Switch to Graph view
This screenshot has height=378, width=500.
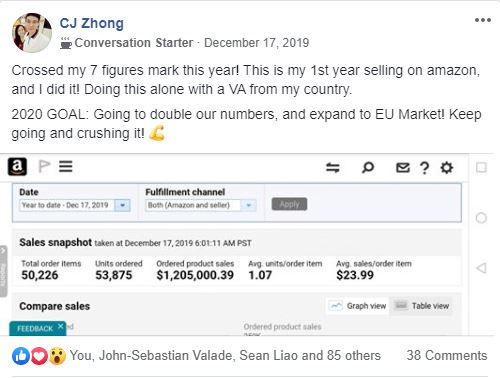coord(357,306)
